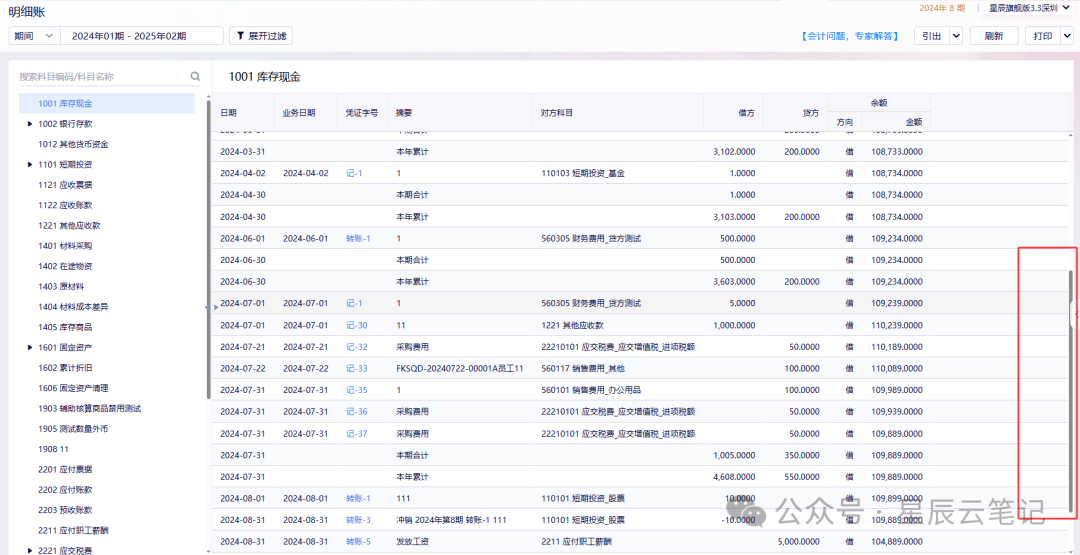Click the main table vertical scrollbar thumb

tap(1070, 391)
